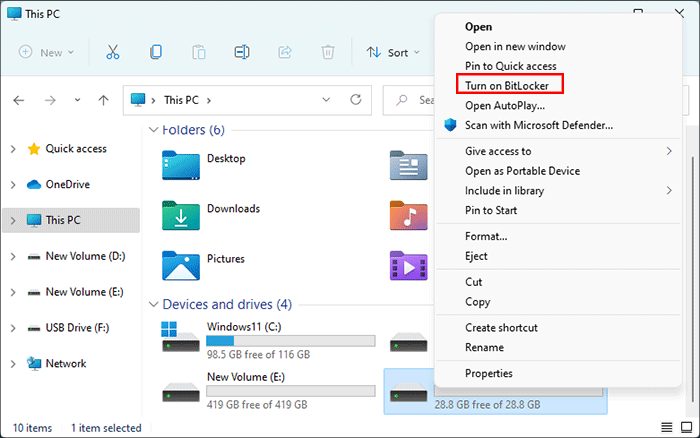This screenshot has width=700, height=438.
Task: Go forward with the right arrow
Action: pyautogui.click(x=50, y=100)
